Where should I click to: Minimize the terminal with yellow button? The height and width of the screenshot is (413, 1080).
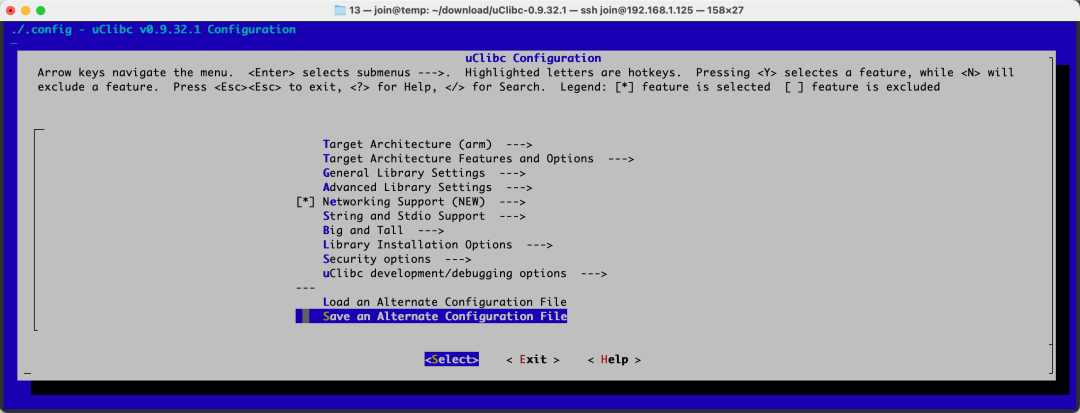(25, 10)
